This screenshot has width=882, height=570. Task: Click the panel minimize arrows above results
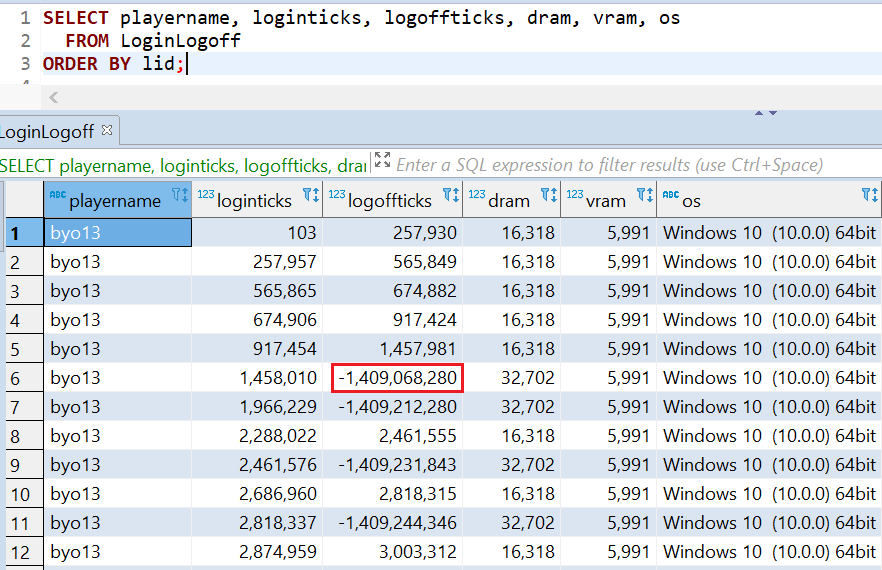point(765,114)
